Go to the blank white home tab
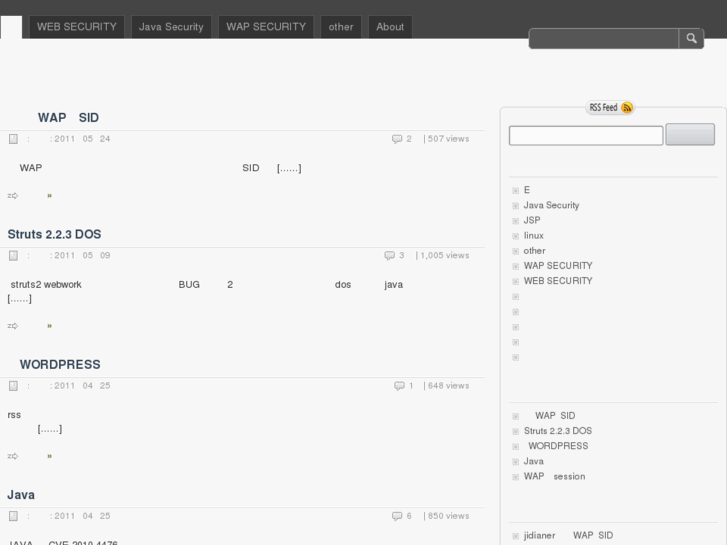The height and width of the screenshot is (545, 727). tap(11, 27)
